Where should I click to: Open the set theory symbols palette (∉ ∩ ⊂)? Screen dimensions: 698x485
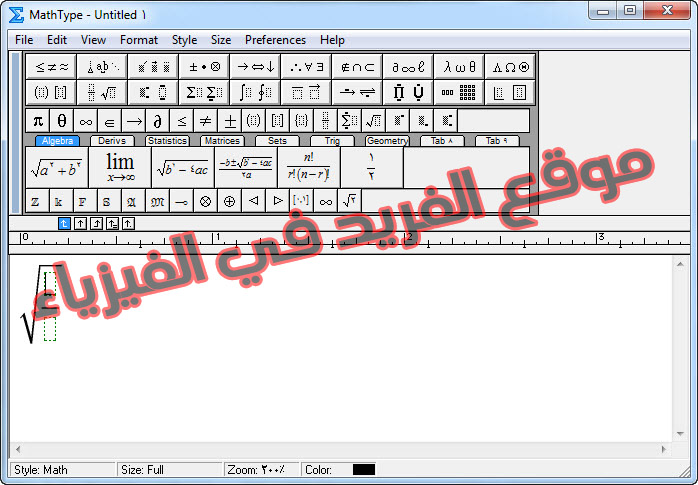[357, 67]
